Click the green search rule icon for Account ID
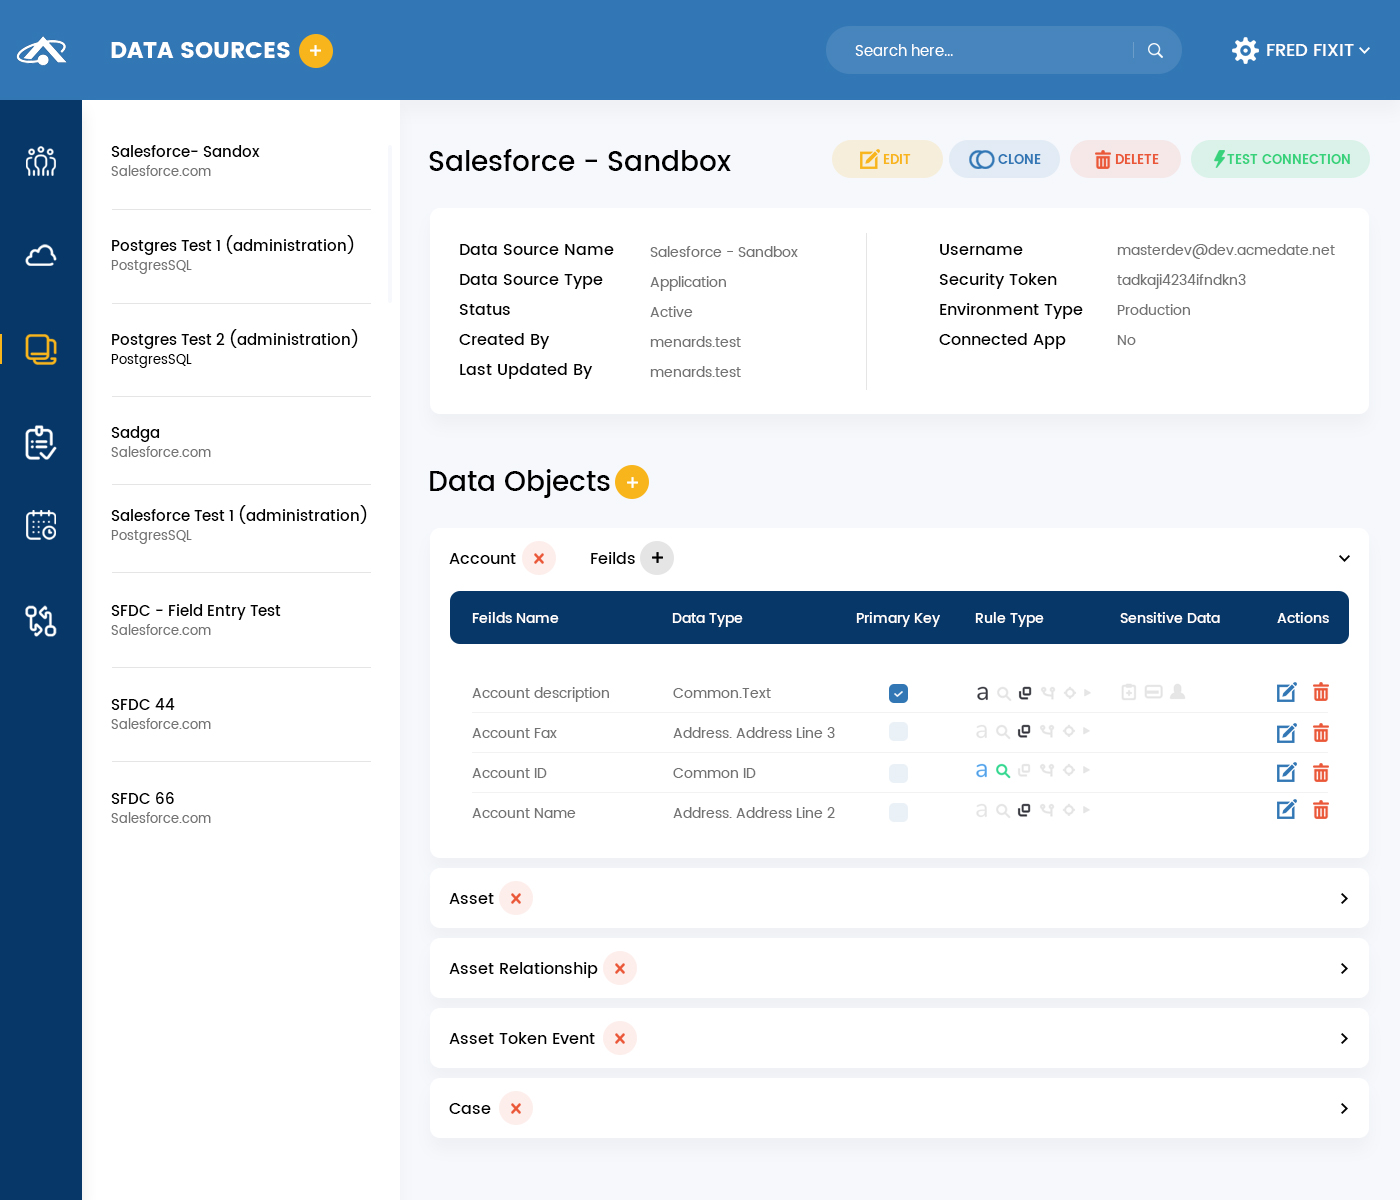This screenshot has height=1200, width=1400. tap(1003, 771)
